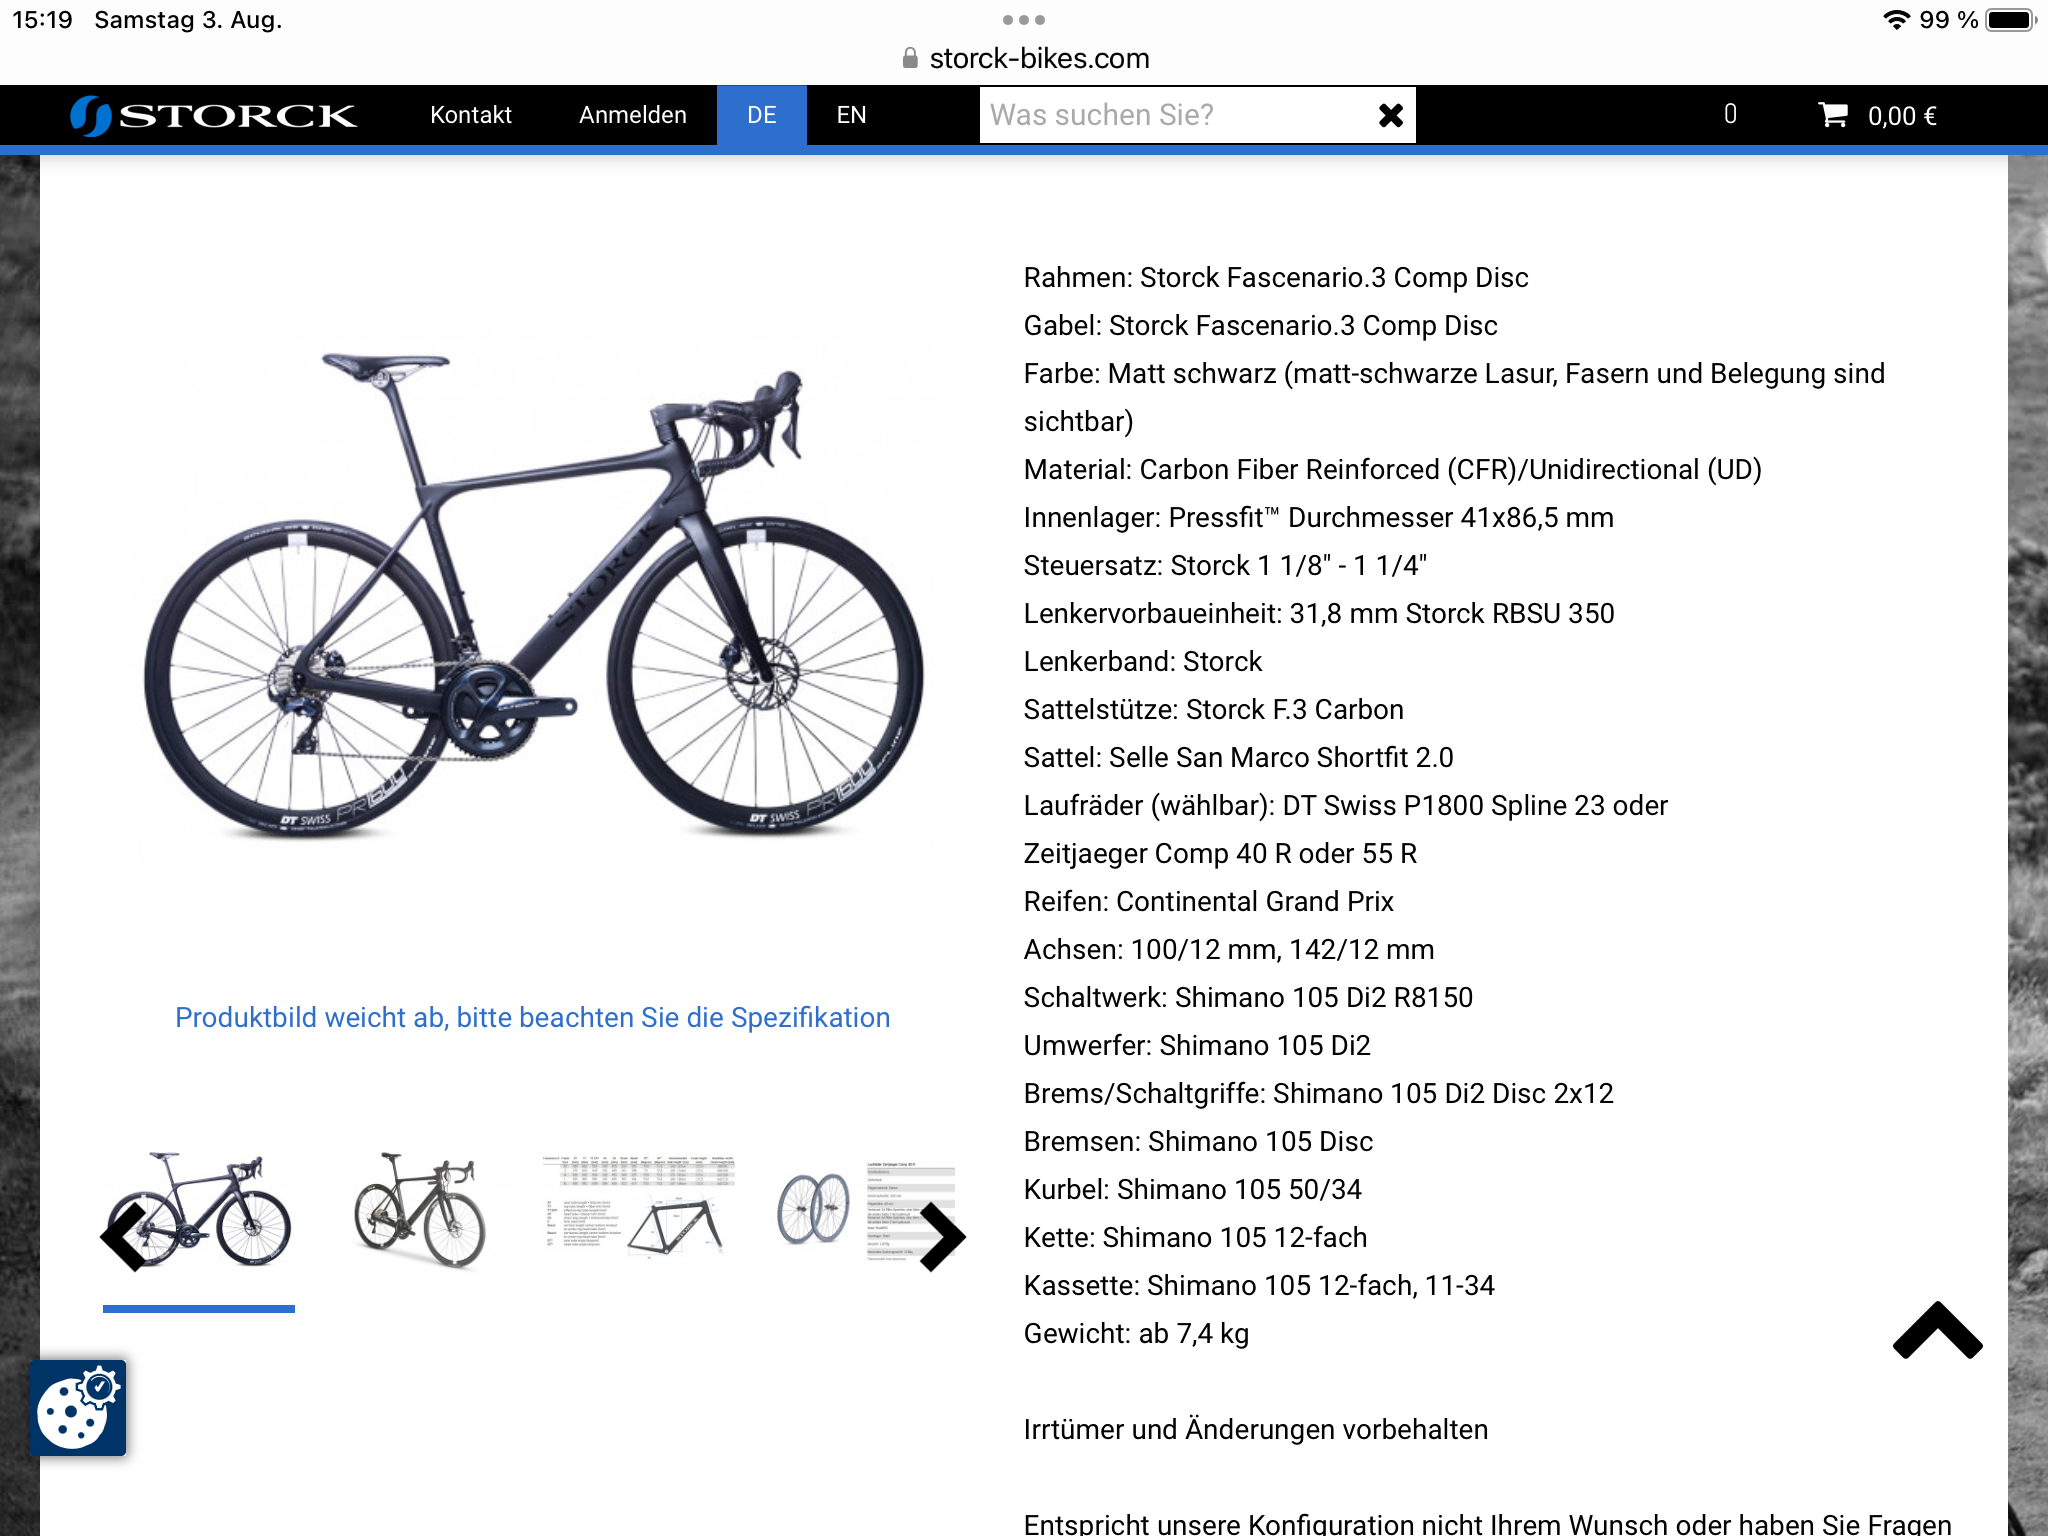The image size is (2048, 1536).
Task: Click the 'Was suchen Sie?' search field
Action: (1175, 115)
